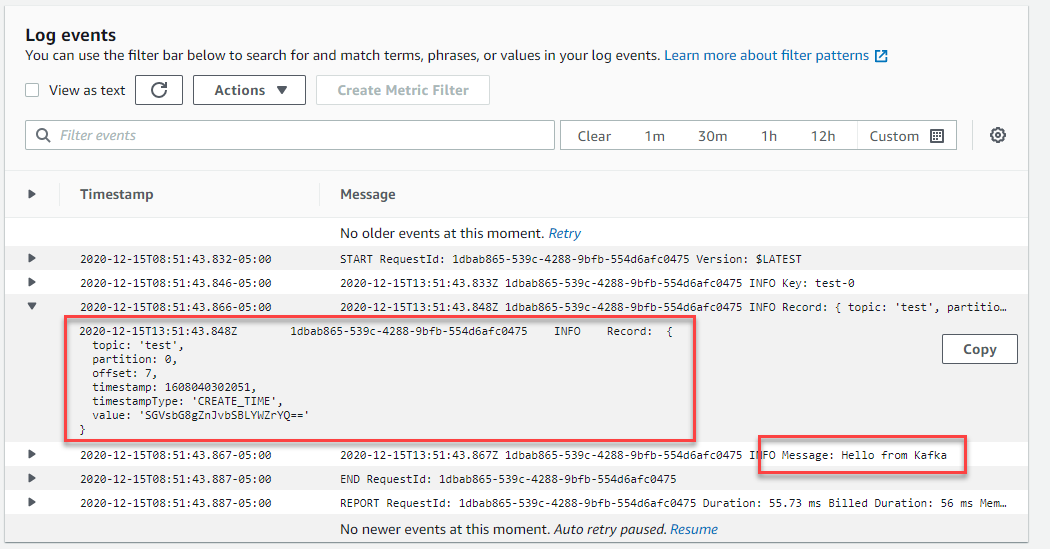This screenshot has width=1050, height=549.
Task: Click the Create Metric Filter button
Action: 402,90
